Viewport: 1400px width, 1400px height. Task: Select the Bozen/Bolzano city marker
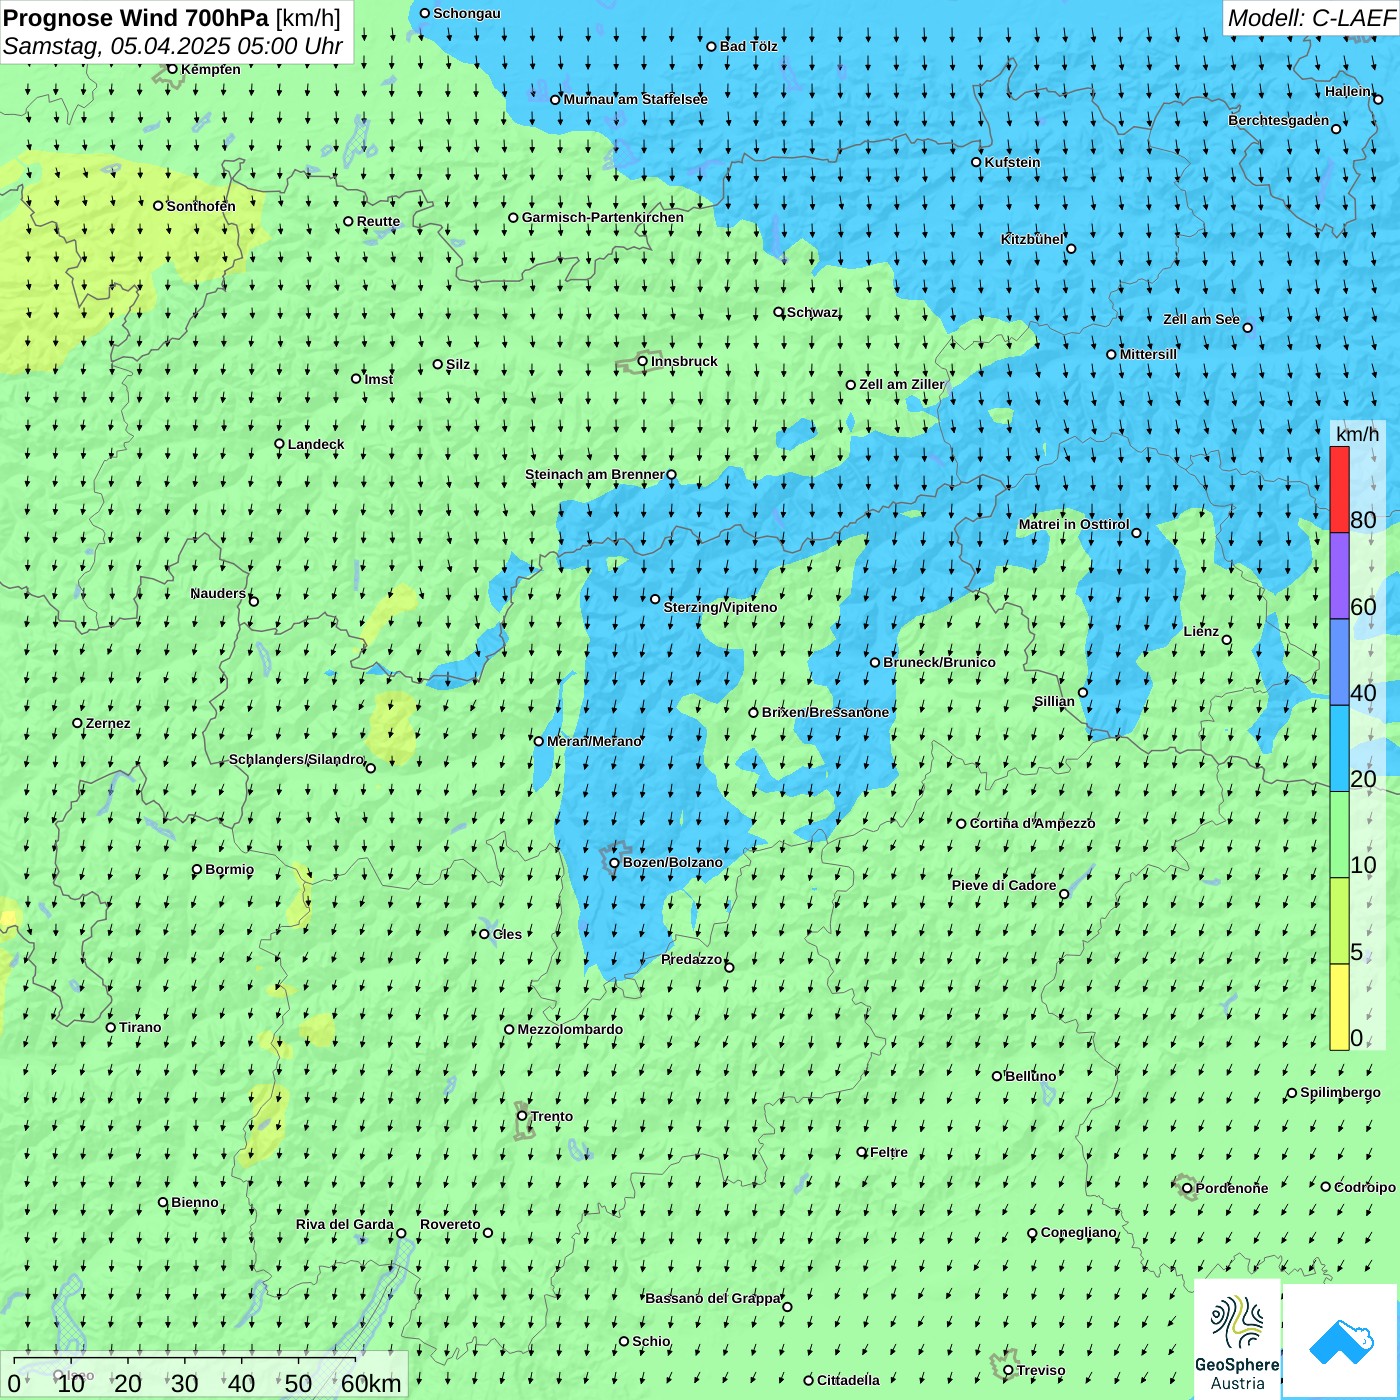[x=614, y=862]
